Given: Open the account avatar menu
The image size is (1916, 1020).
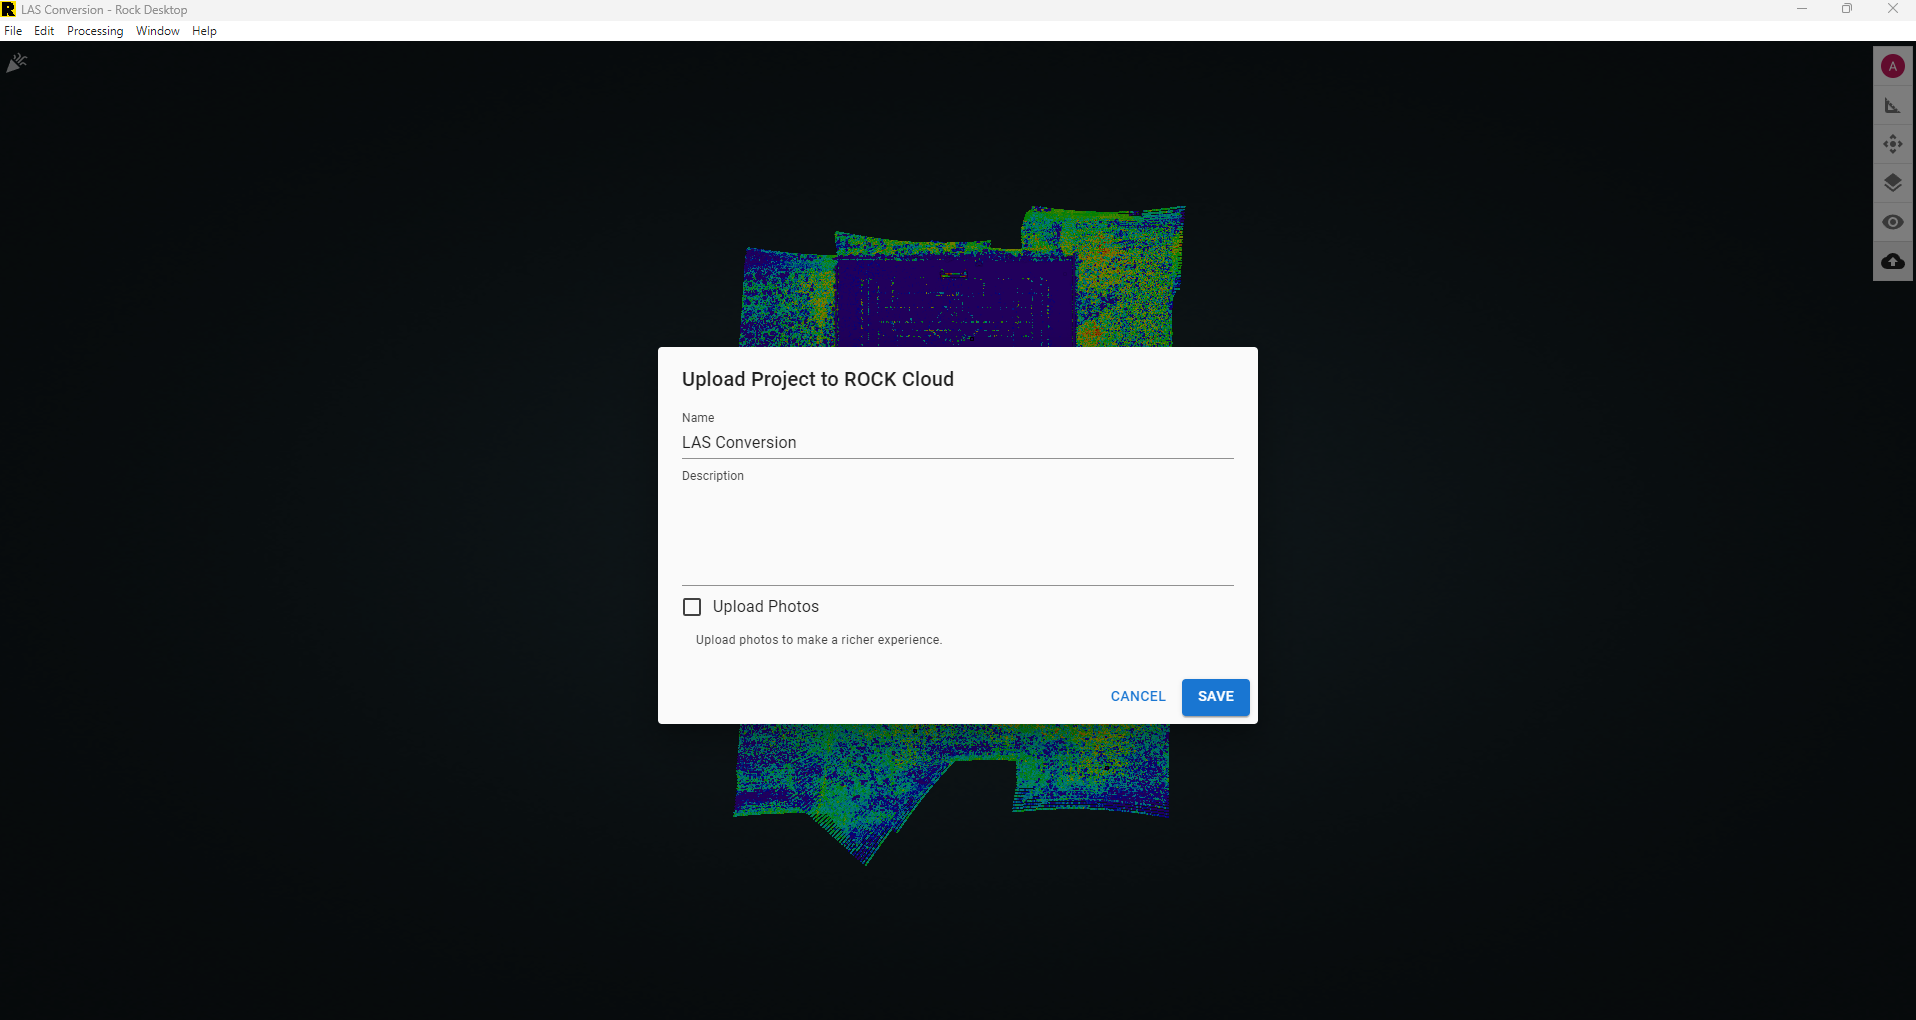Looking at the screenshot, I should pos(1892,65).
